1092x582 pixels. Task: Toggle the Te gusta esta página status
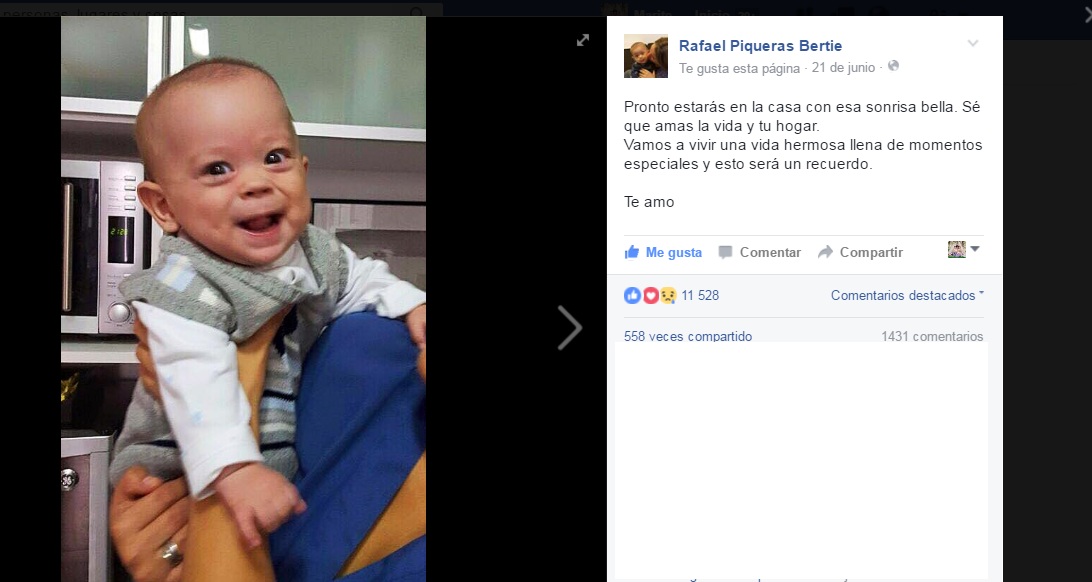tap(740, 68)
